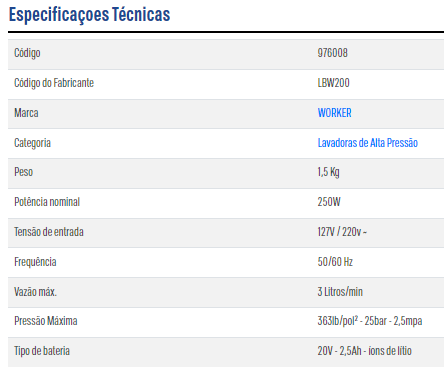This screenshot has height=377, width=444.
Task: Click the weight value 1,5 Kg
Action: pos(328,172)
